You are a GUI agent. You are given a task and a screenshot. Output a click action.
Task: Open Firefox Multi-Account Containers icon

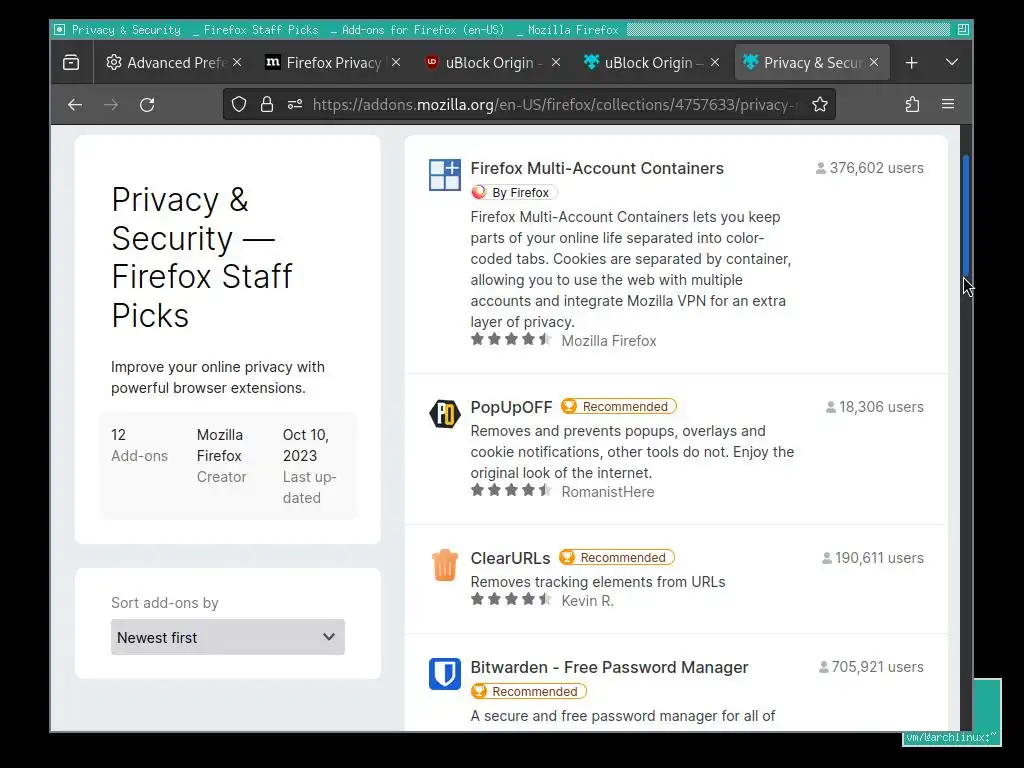click(445, 174)
